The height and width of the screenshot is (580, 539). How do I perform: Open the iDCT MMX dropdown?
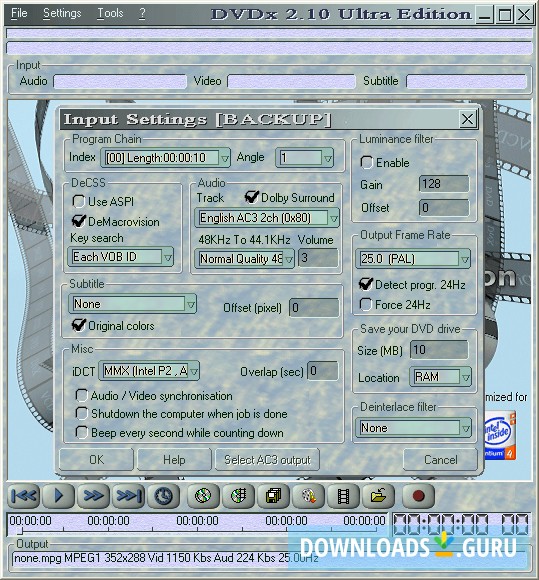149,371
